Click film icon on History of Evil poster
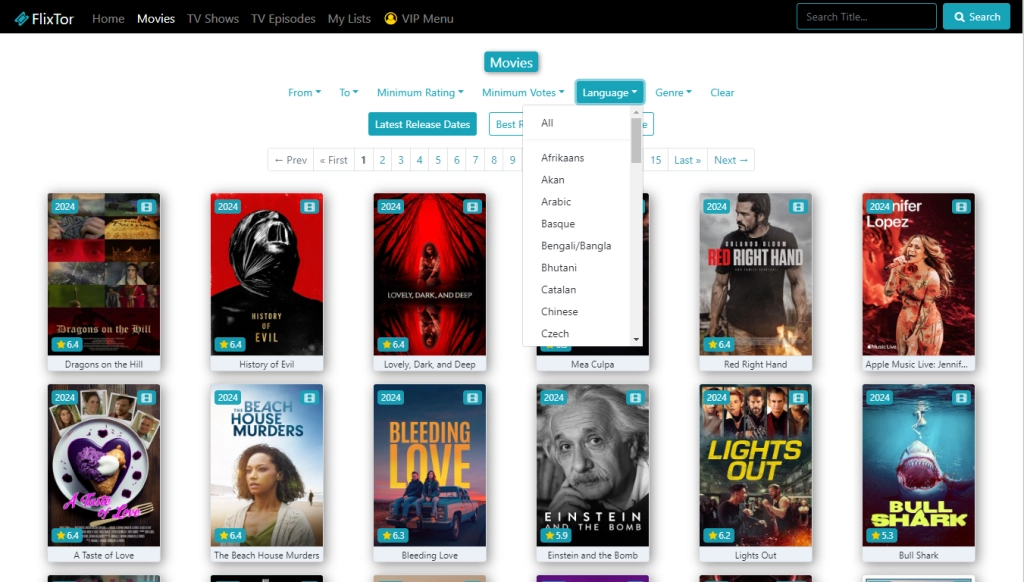This screenshot has width=1024, height=582. (x=309, y=206)
